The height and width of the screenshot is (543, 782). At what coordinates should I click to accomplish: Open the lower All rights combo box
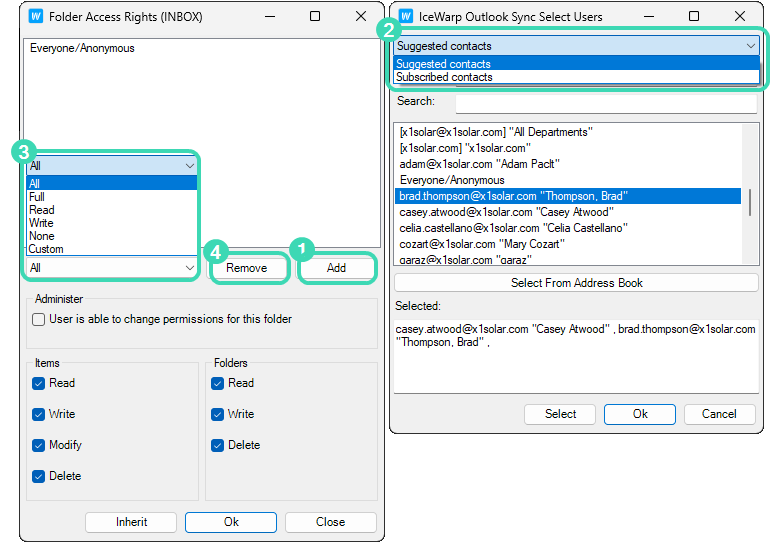pyautogui.click(x=112, y=268)
